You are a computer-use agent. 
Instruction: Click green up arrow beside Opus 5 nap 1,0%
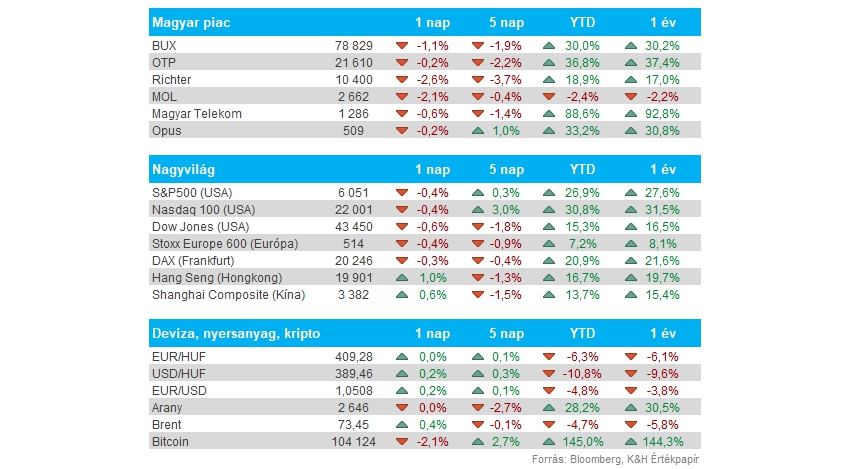point(478,131)
